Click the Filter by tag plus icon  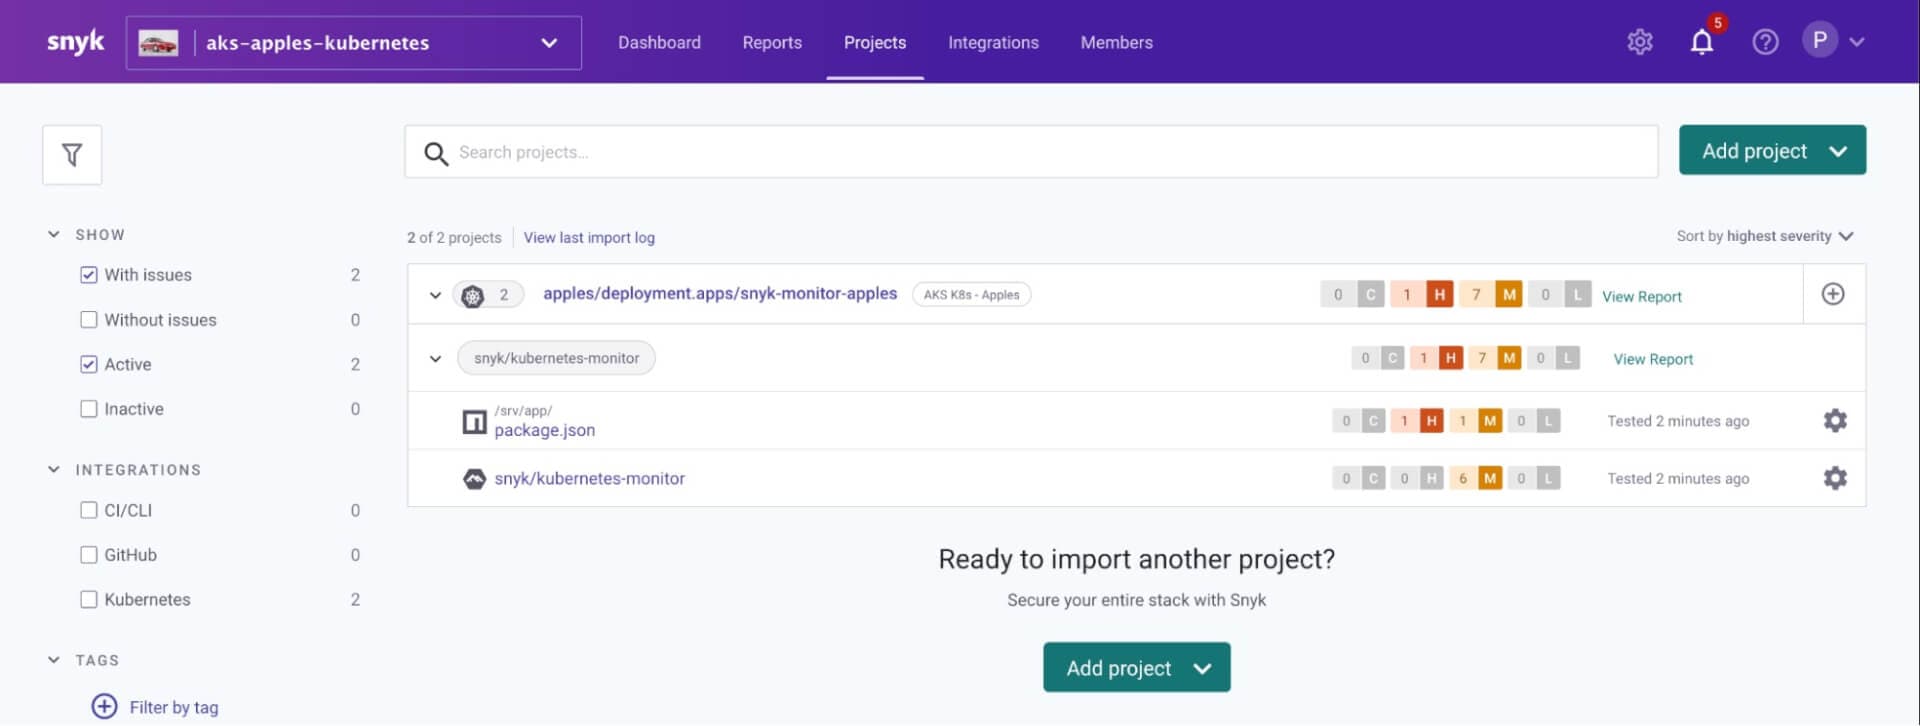click(x=104, y=707)
